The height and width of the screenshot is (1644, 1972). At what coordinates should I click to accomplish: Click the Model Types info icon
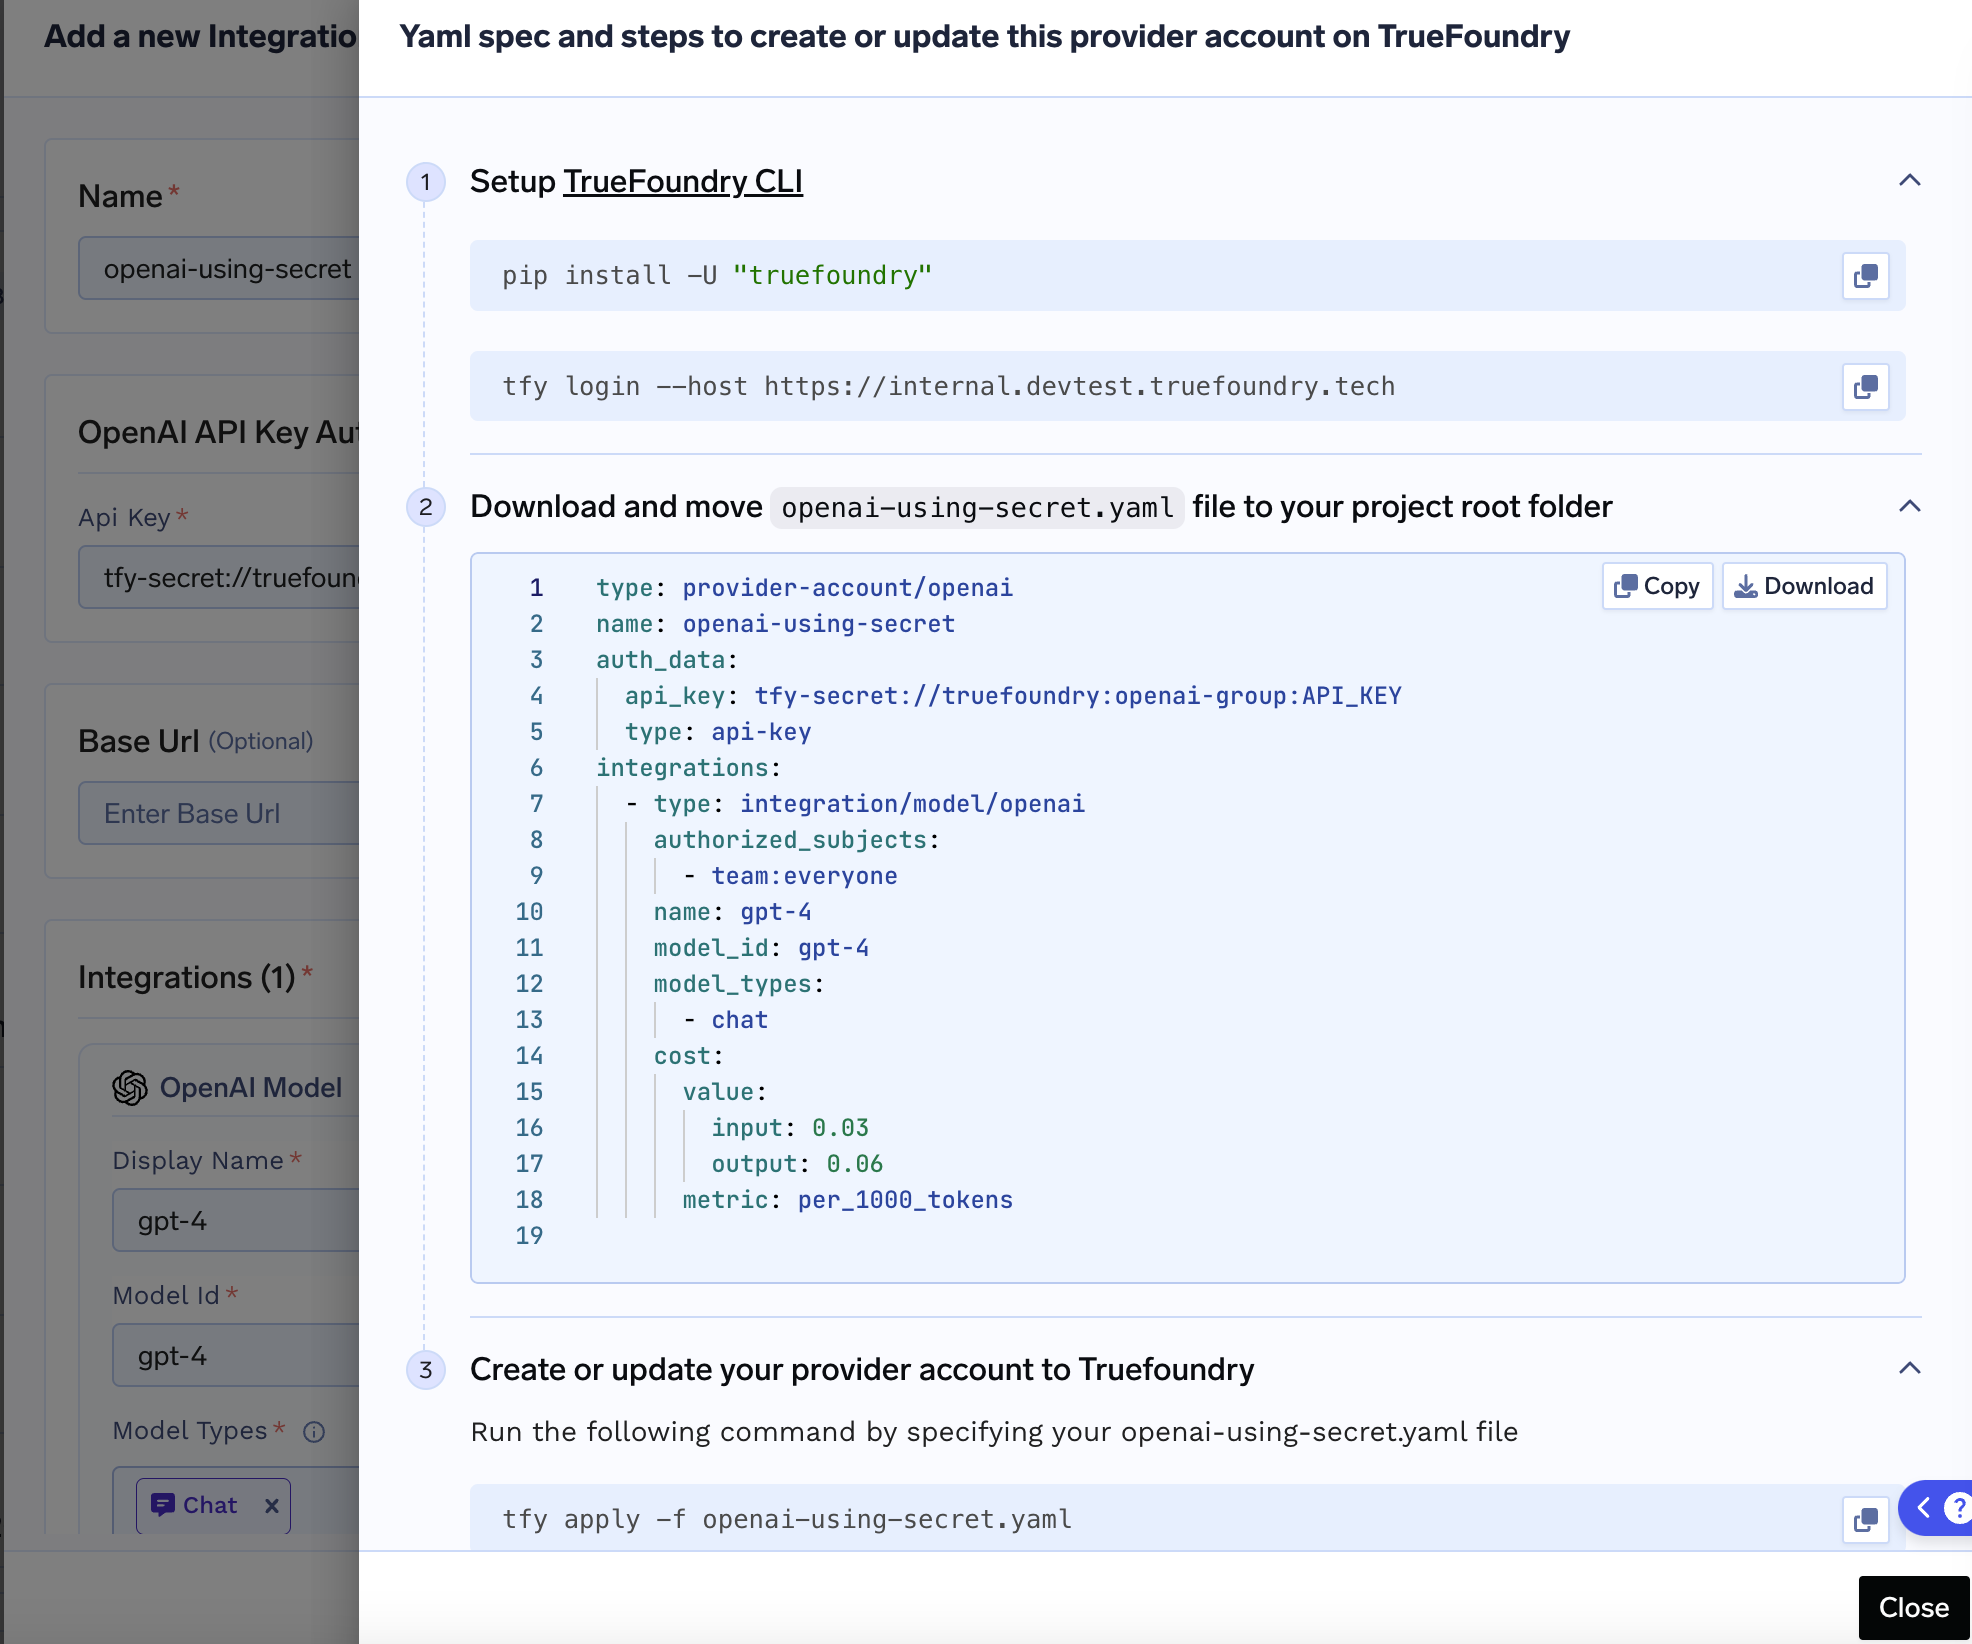point(314,1432)
